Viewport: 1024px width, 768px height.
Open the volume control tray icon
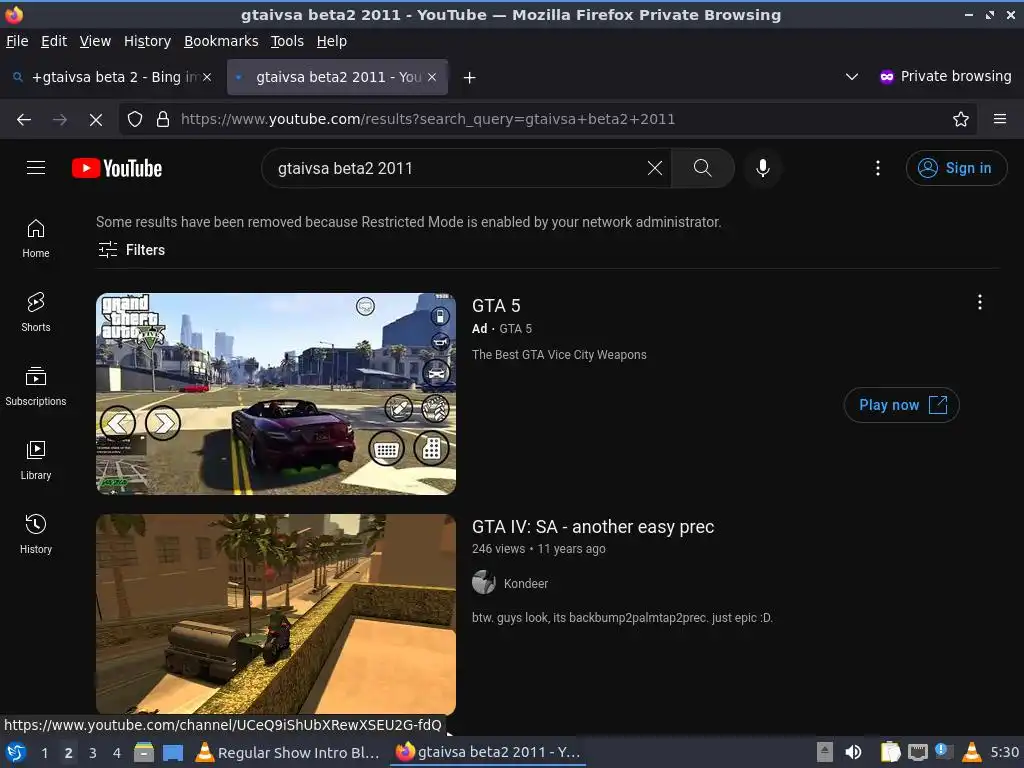coord(853,752)
